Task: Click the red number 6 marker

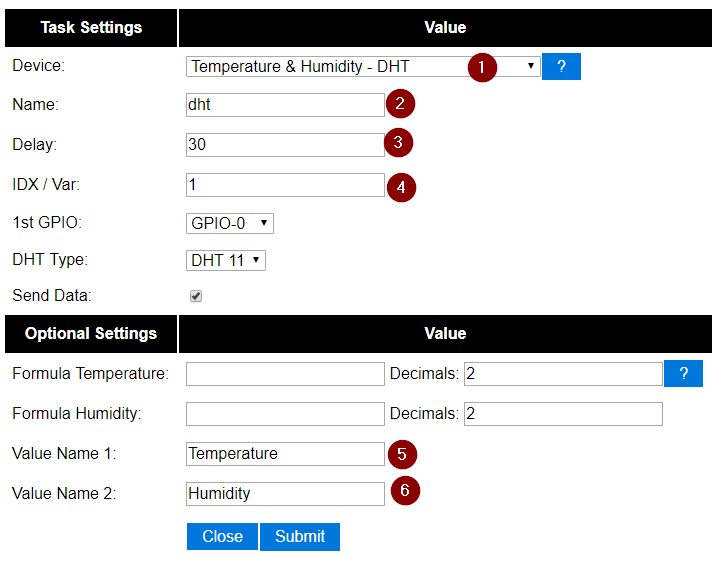Action: pyautogui.click(x=404, y=492)
